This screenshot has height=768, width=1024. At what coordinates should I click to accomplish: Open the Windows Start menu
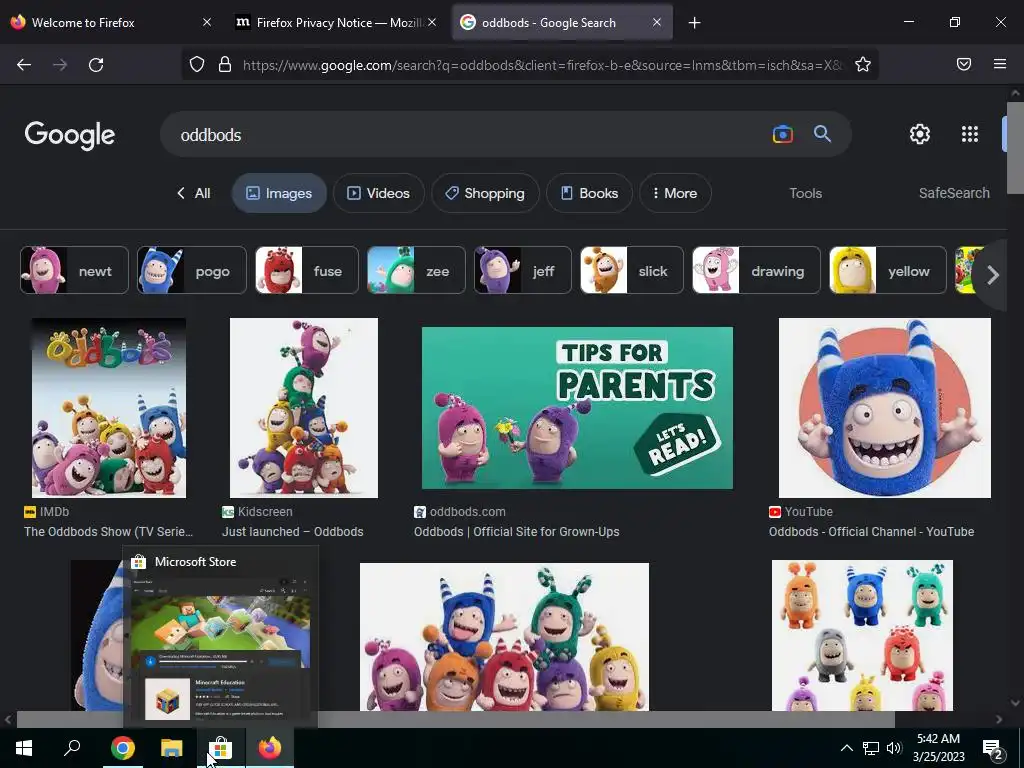pyautogui.click(x=24, y=748)
